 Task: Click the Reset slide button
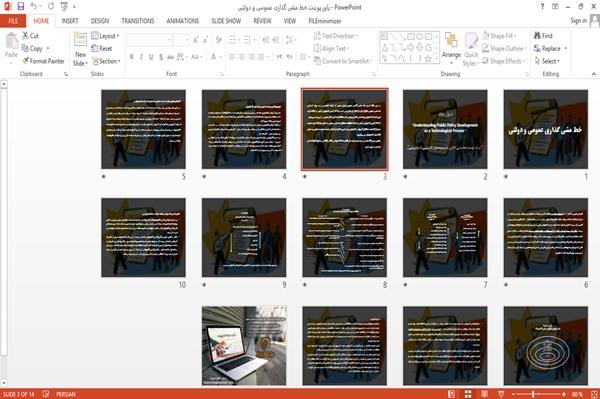coord(102,48)
